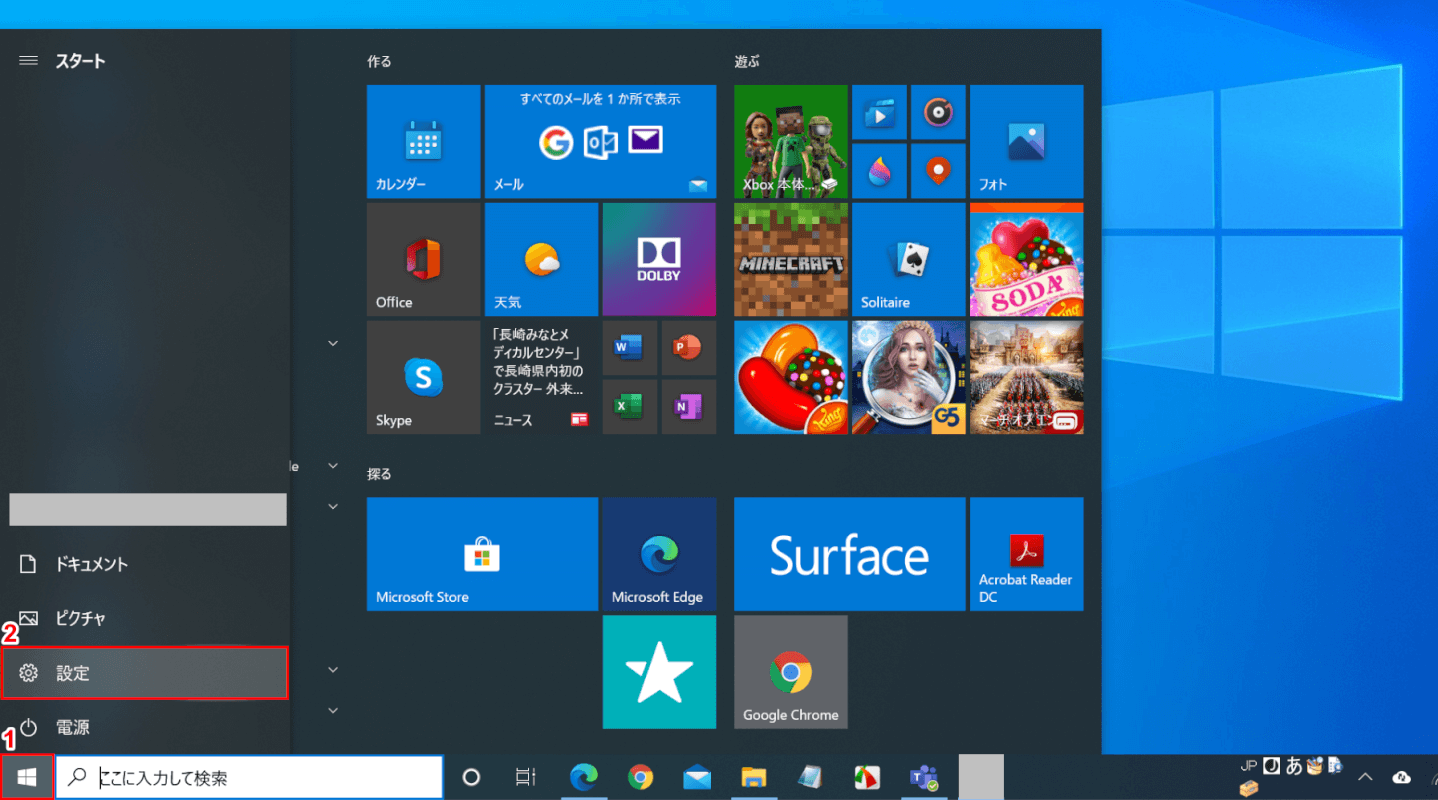The width and height of the screenshot is (1438, 800).
Task: Launch the Skype tile
Action: 423,377
